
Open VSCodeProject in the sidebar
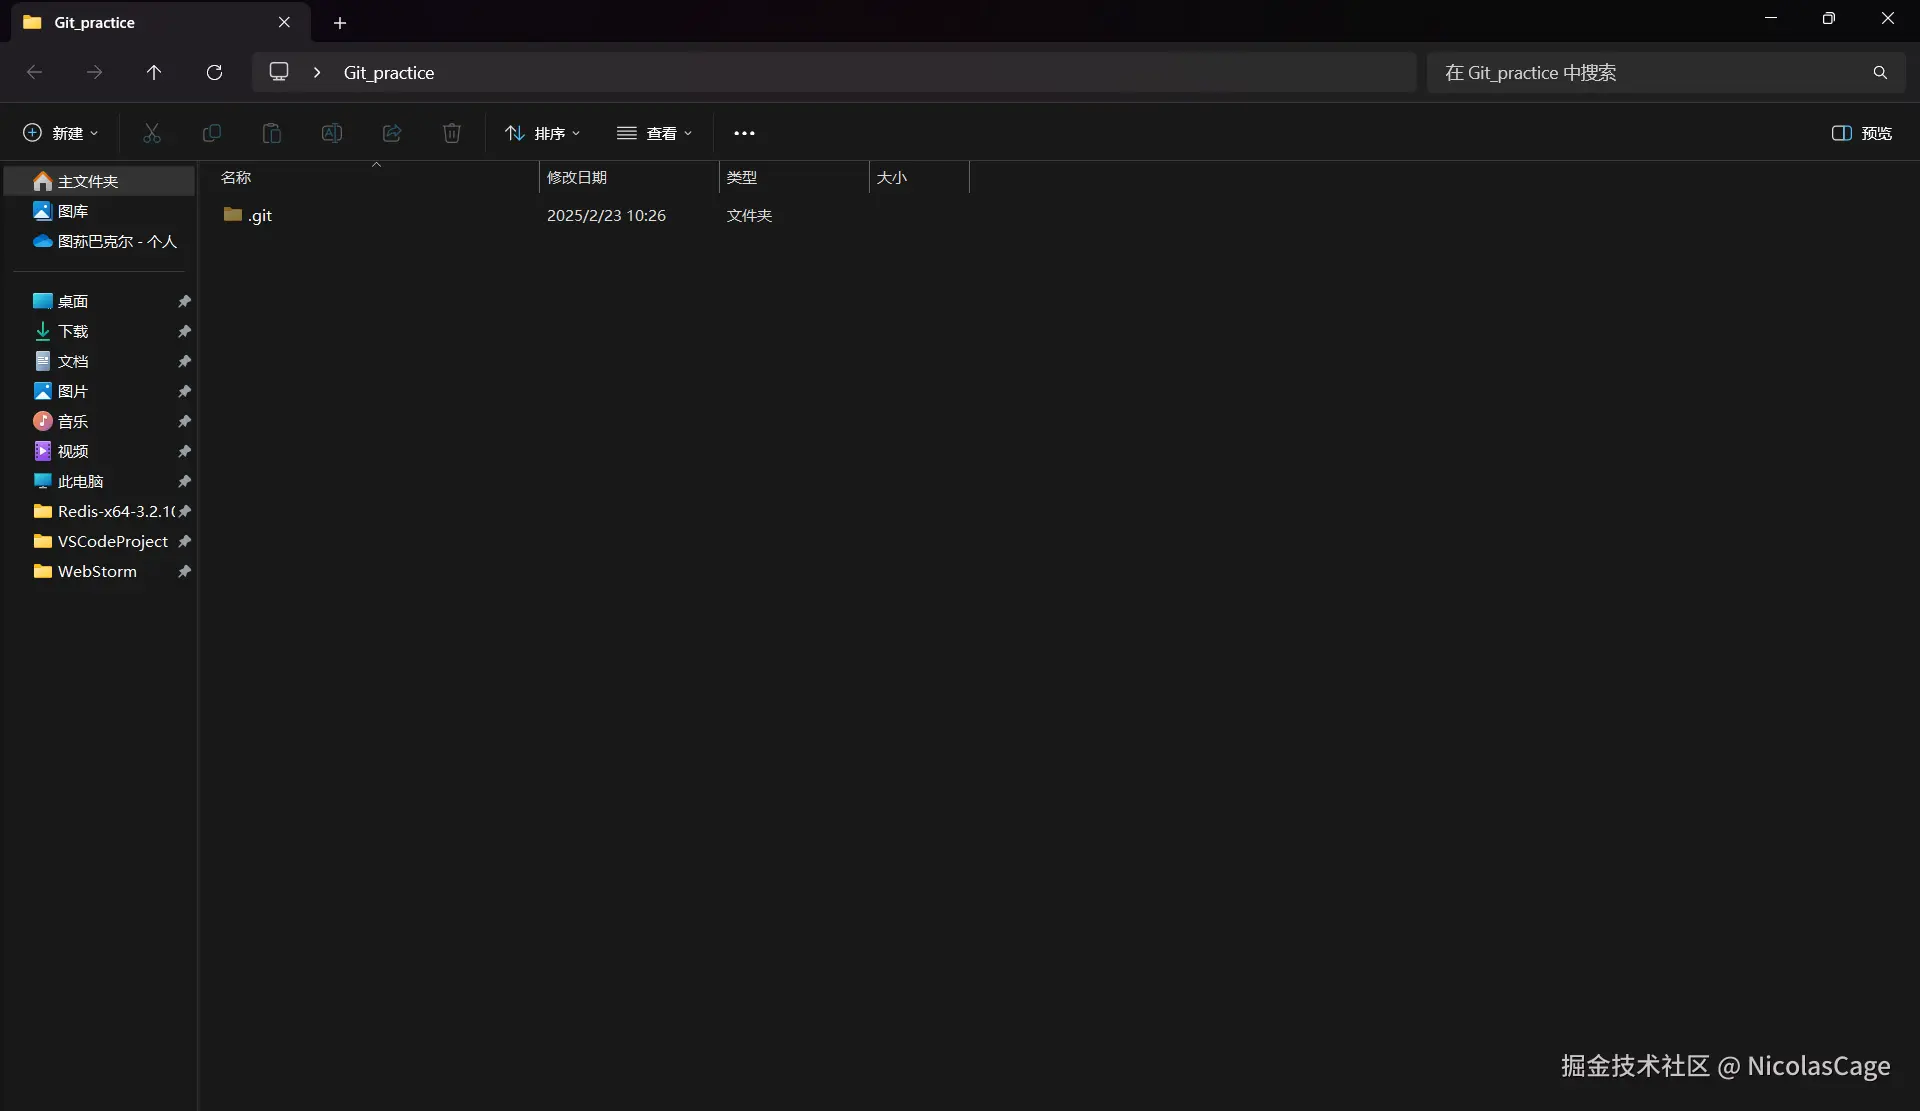[112, 541]
